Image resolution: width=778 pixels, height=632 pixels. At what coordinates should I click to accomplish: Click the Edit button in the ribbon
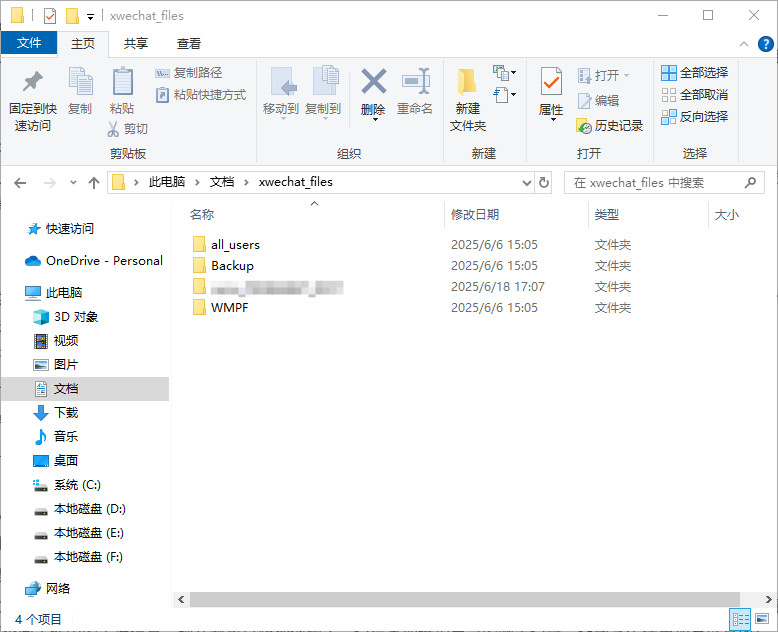[x=598, y=101]
